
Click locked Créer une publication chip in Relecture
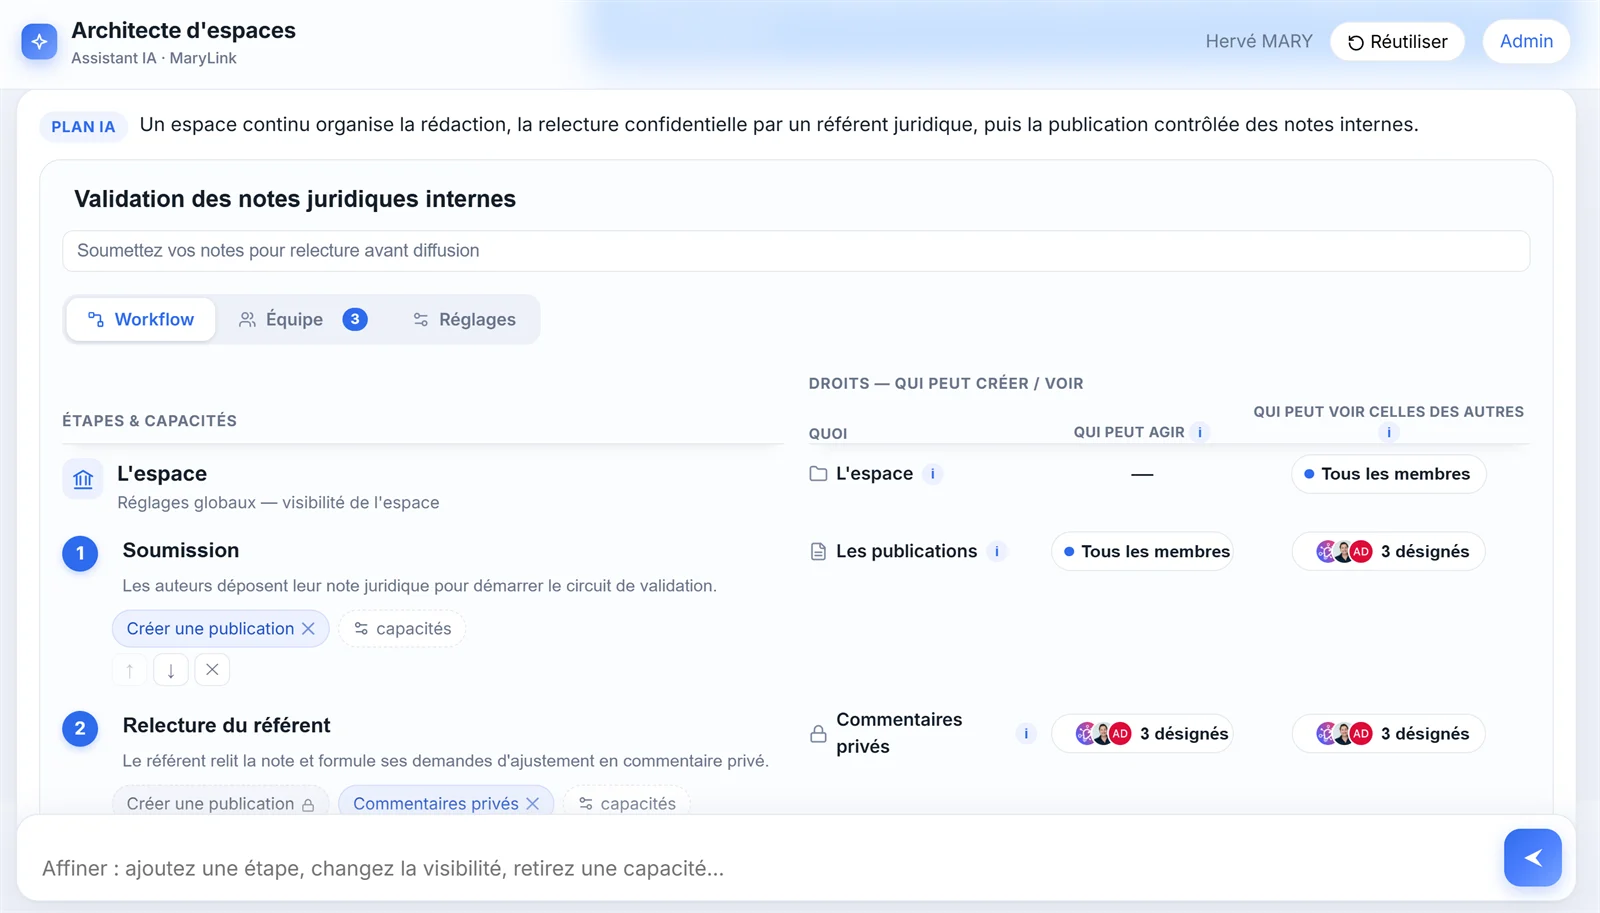point(220,804)
